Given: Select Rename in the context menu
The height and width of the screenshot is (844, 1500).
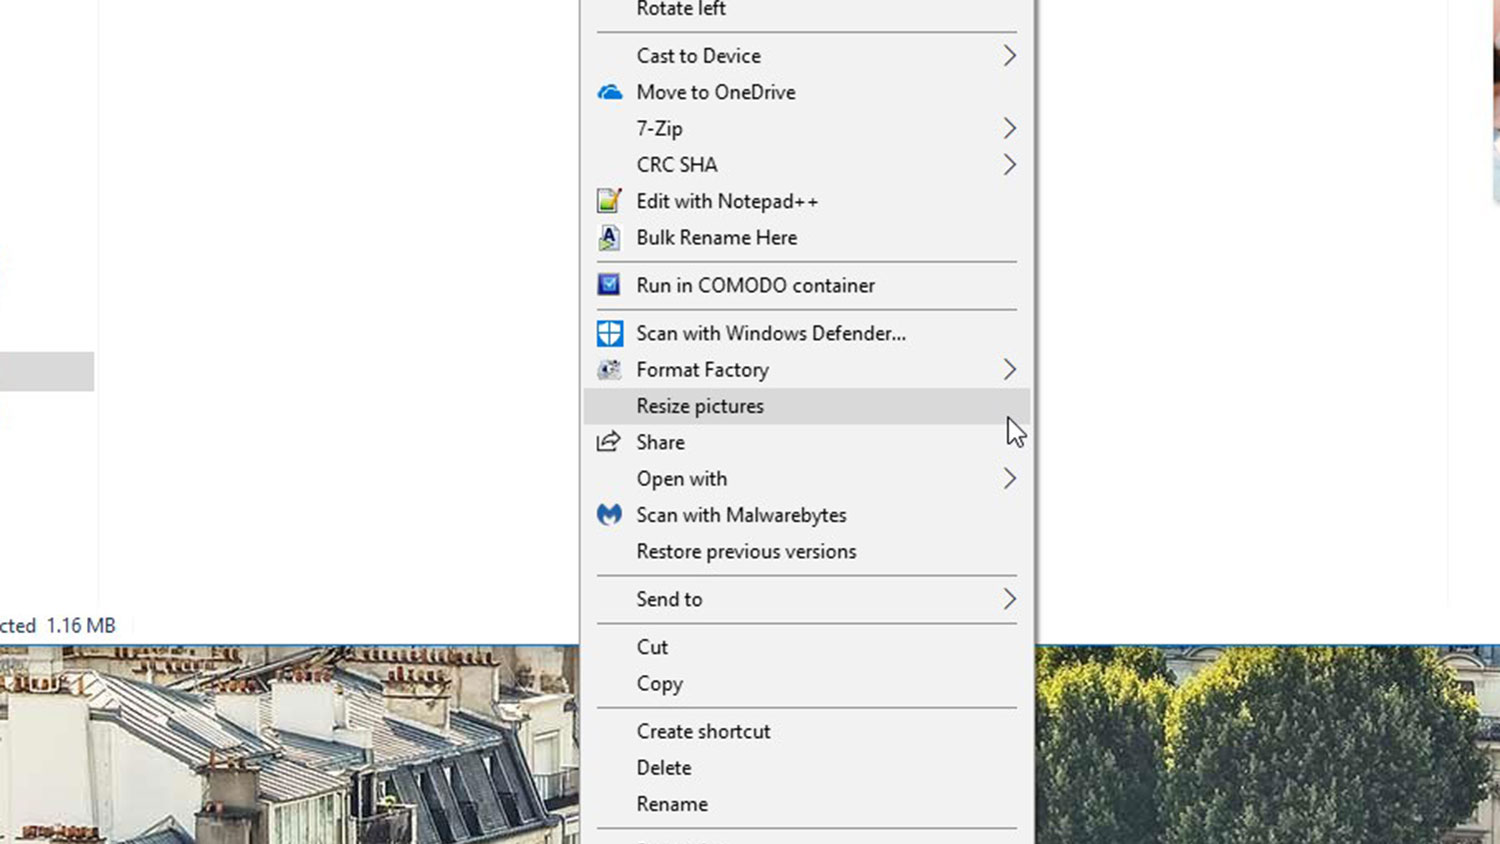Looking at the screenshot, I should click(672, 804).
